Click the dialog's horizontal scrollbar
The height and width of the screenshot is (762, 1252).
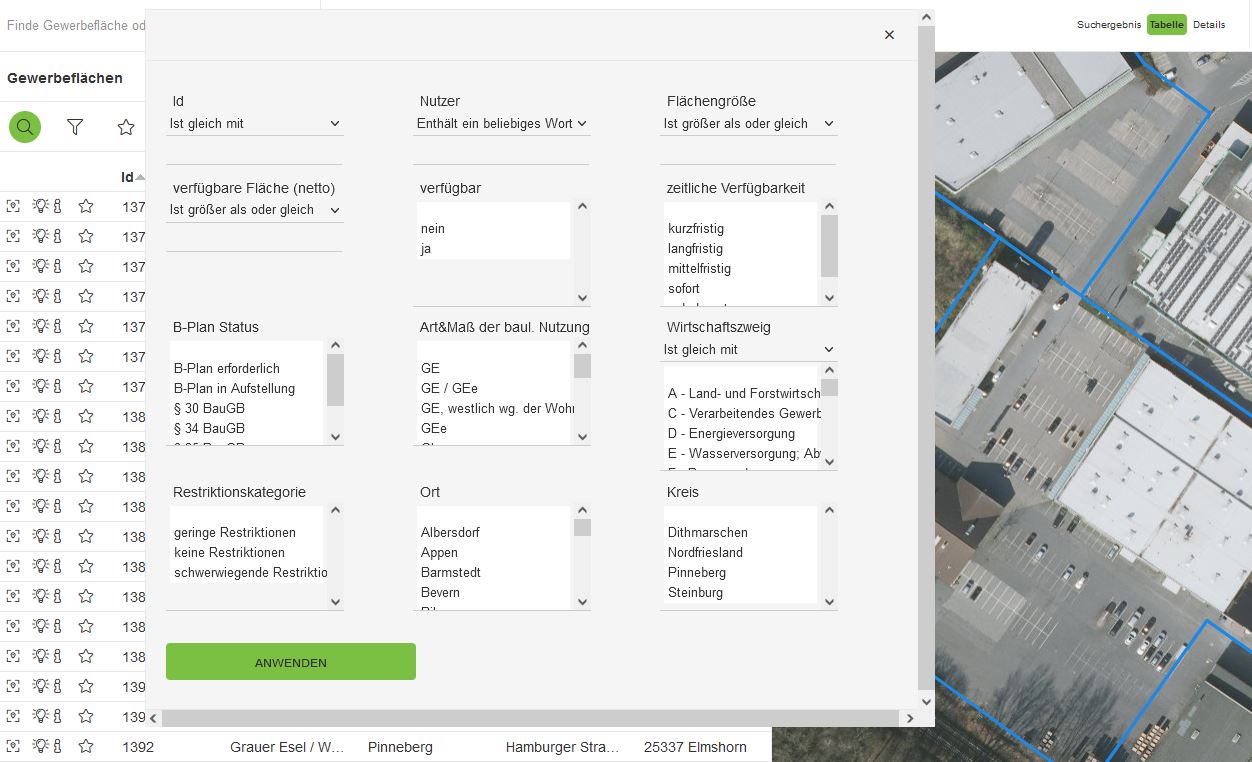(530, 718)
